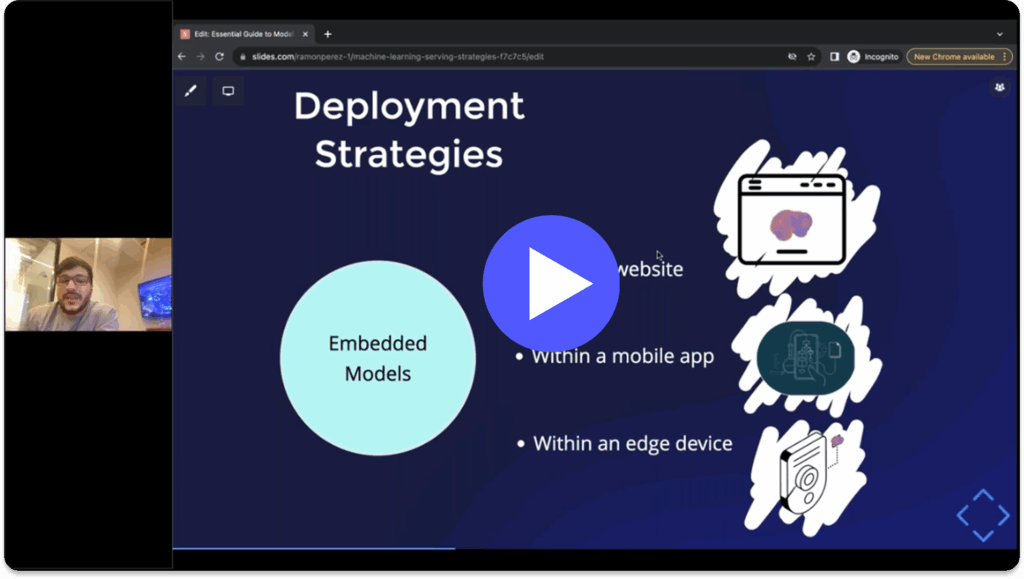Bookmark this page with the star icon
Screen dimensions: 1024x579
[811, 57]
